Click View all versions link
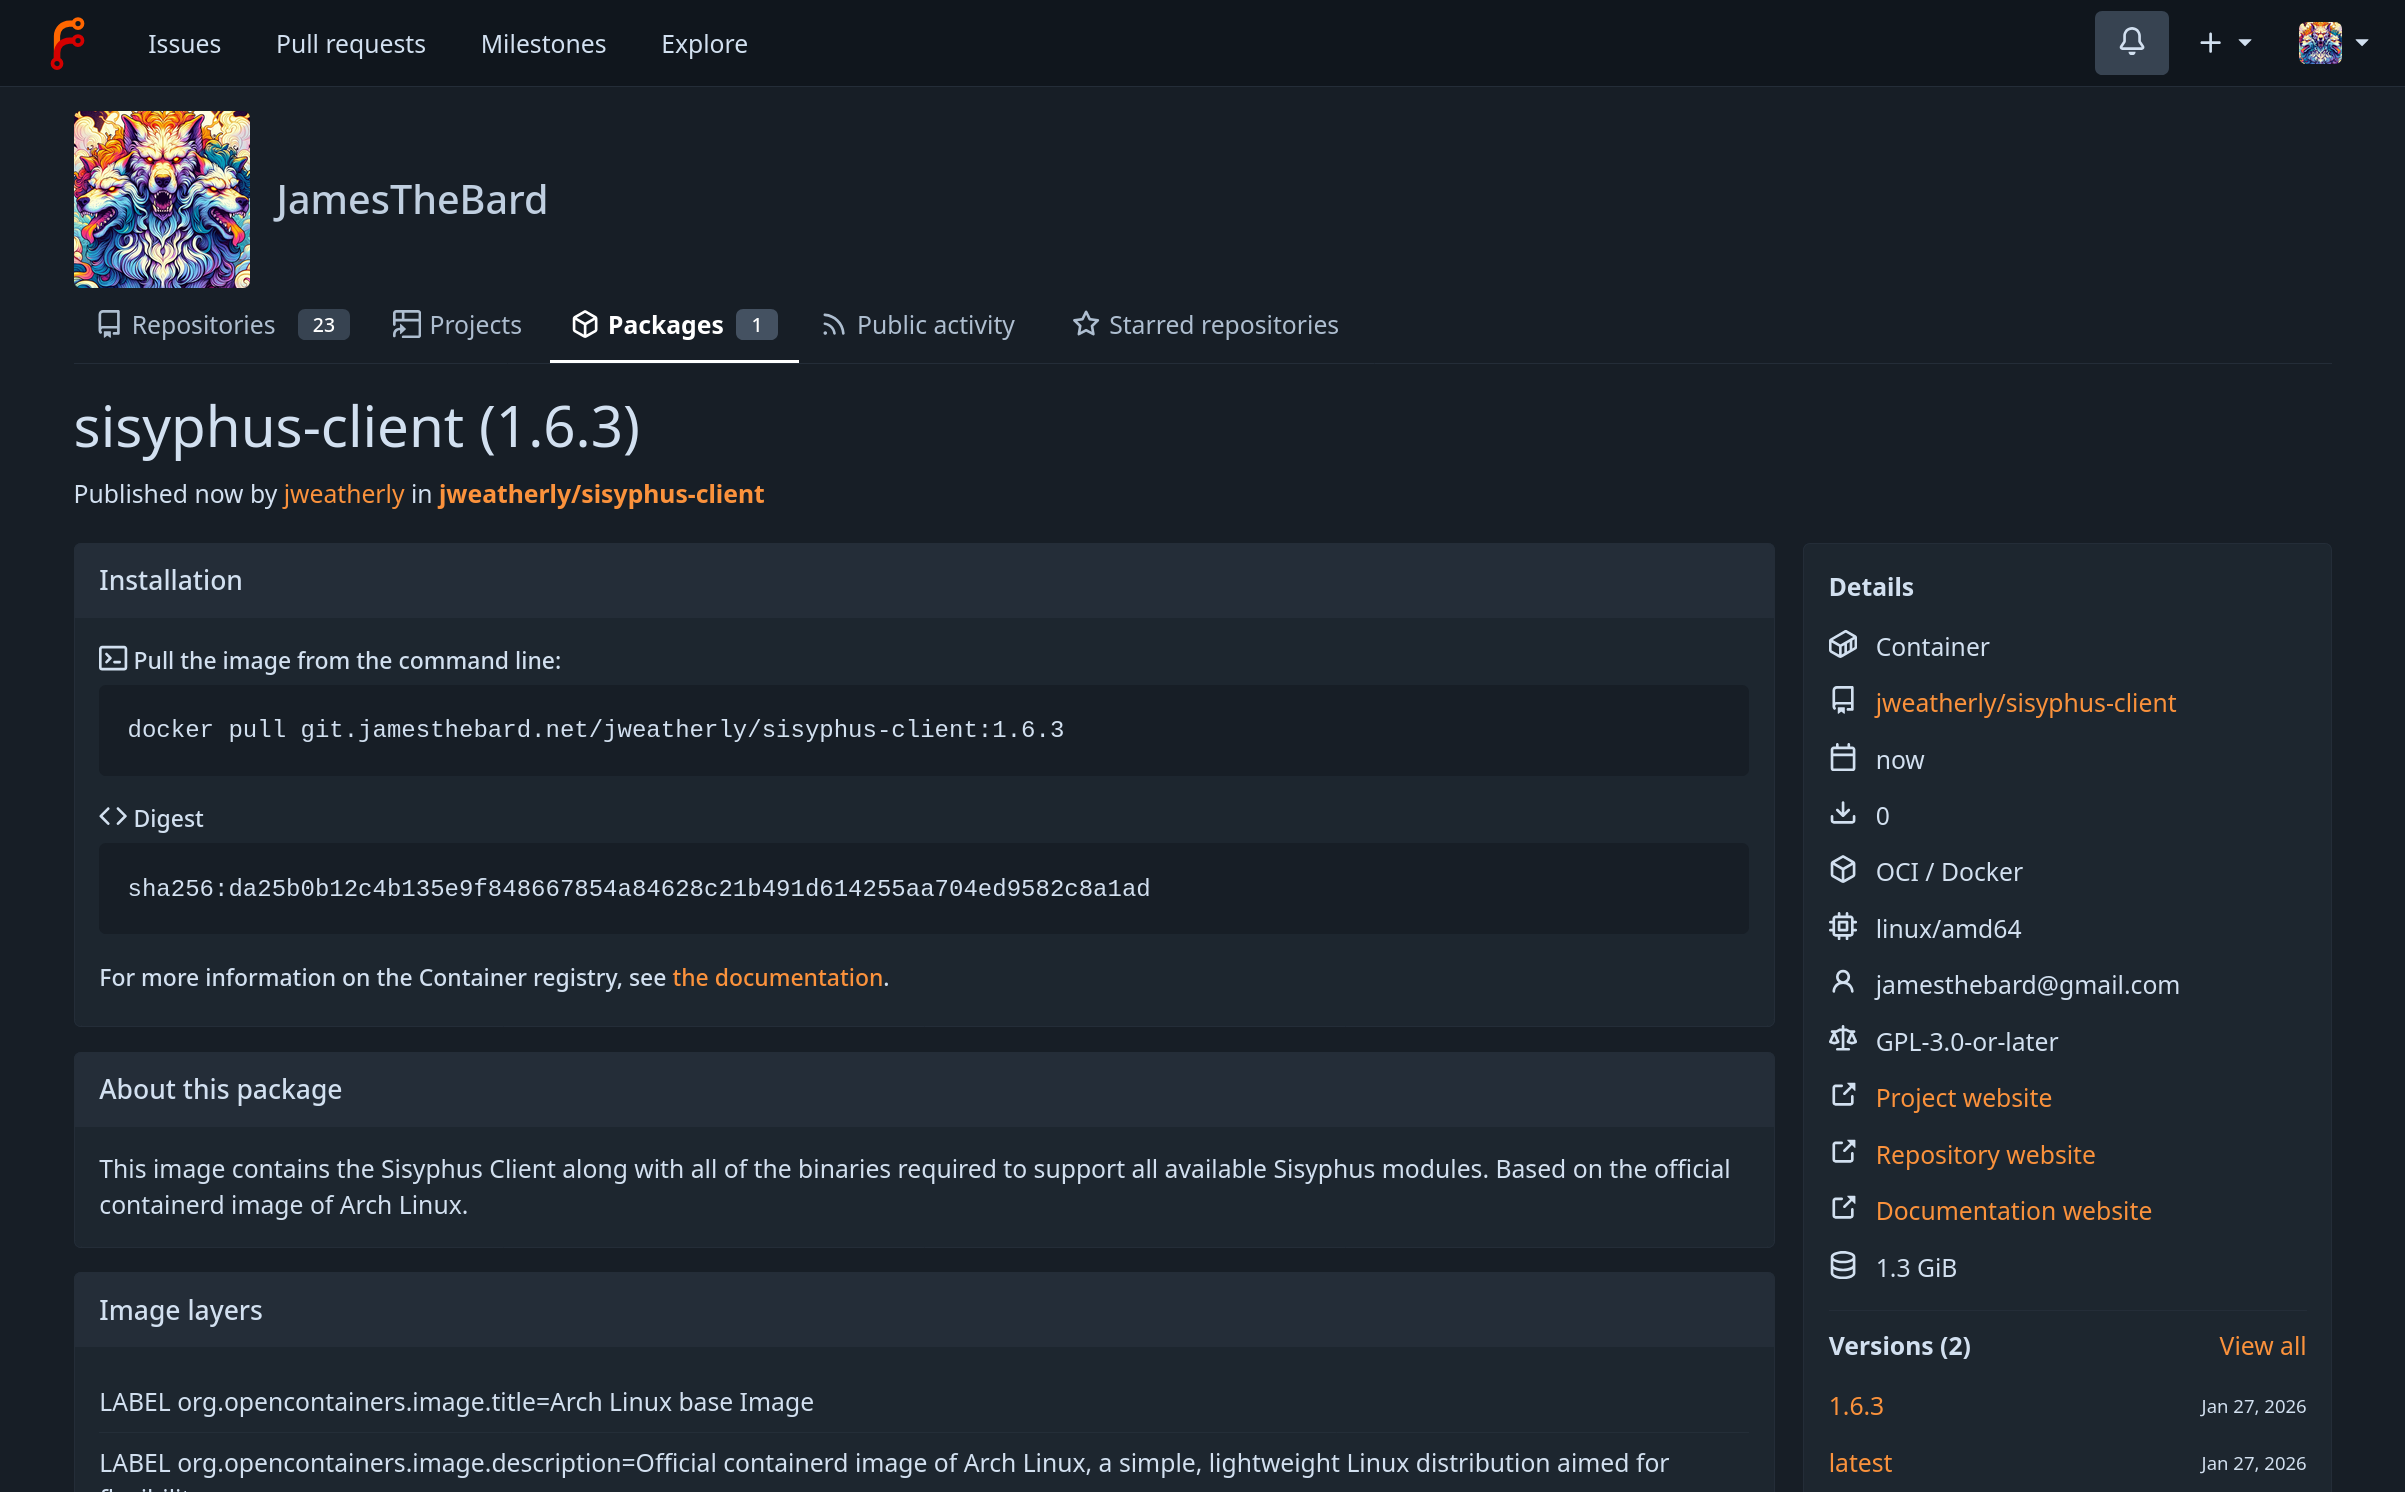Viewport: 2405px width, 1492px height. click(2262, 1346)
